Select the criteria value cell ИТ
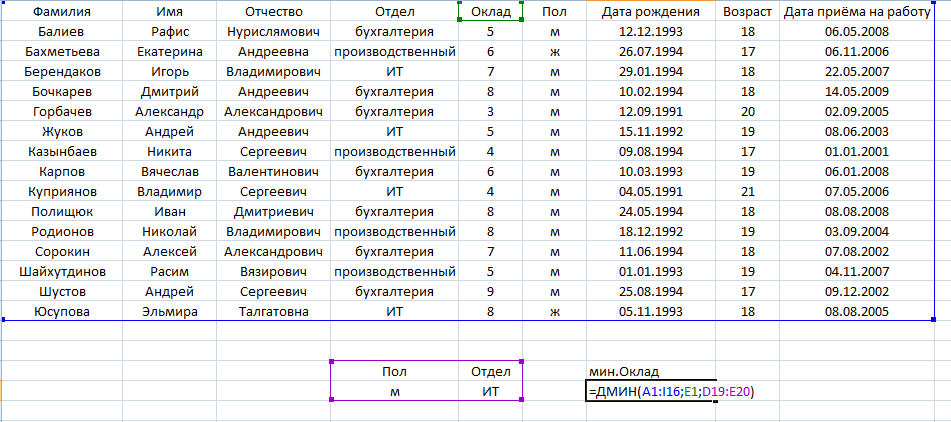This screenshot has height=422, width=951. tap(490, 391)
